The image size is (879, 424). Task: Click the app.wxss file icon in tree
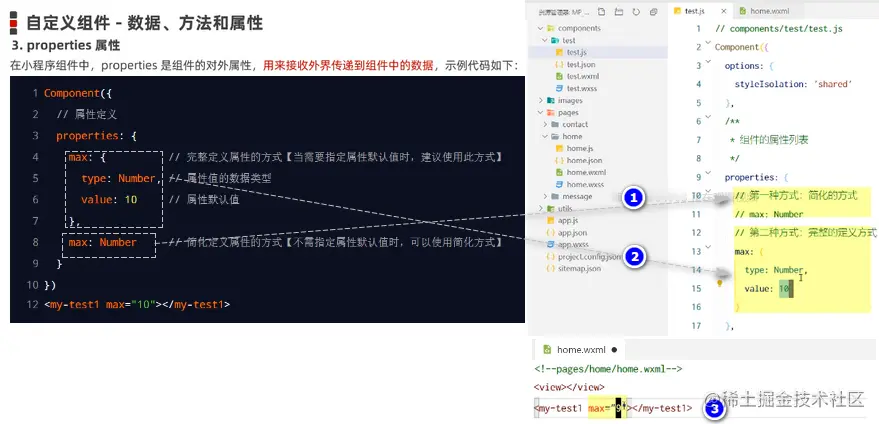point(550,245)
